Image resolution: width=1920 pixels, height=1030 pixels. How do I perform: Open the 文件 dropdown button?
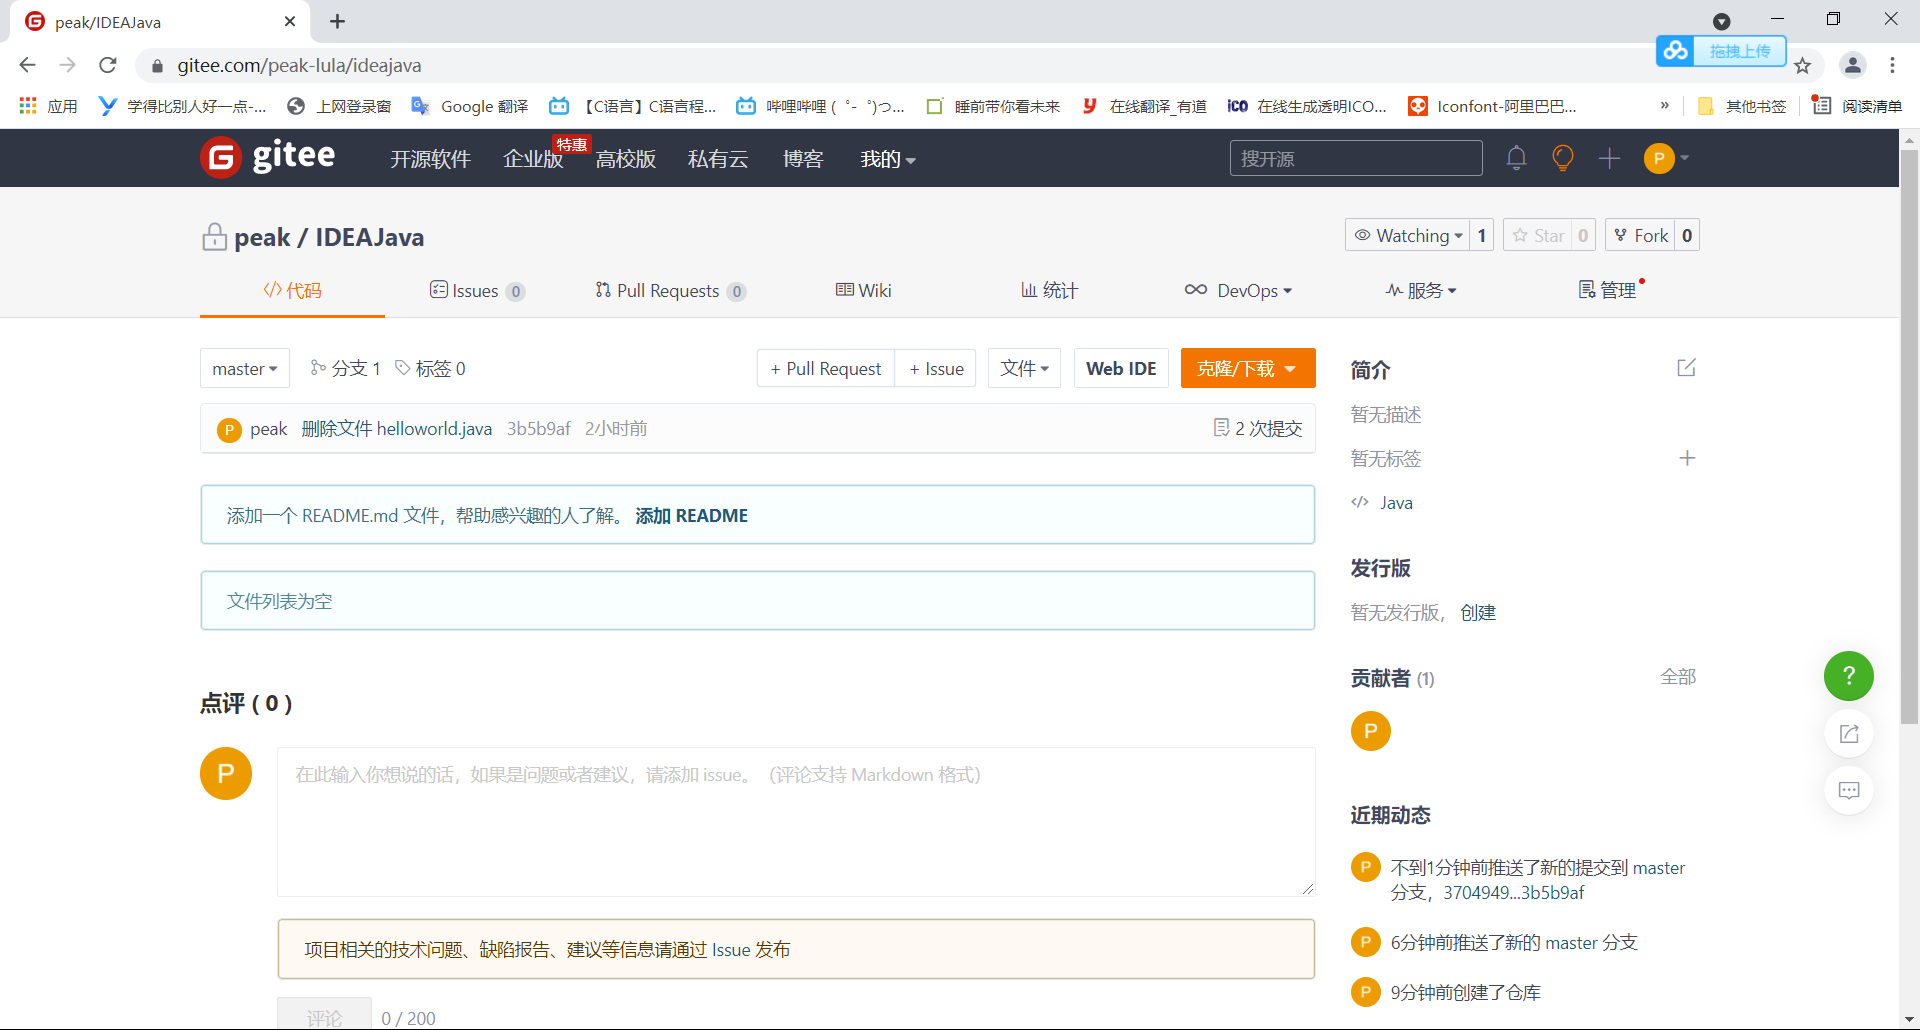pyautogui.click(x=1024, y=368)
